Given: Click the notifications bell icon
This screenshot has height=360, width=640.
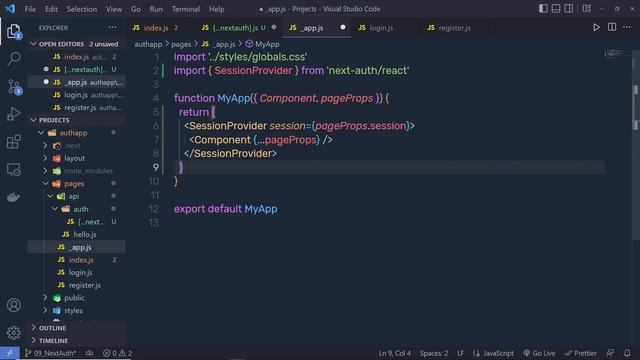Looking at the screenshot, I should click(627, 353).
